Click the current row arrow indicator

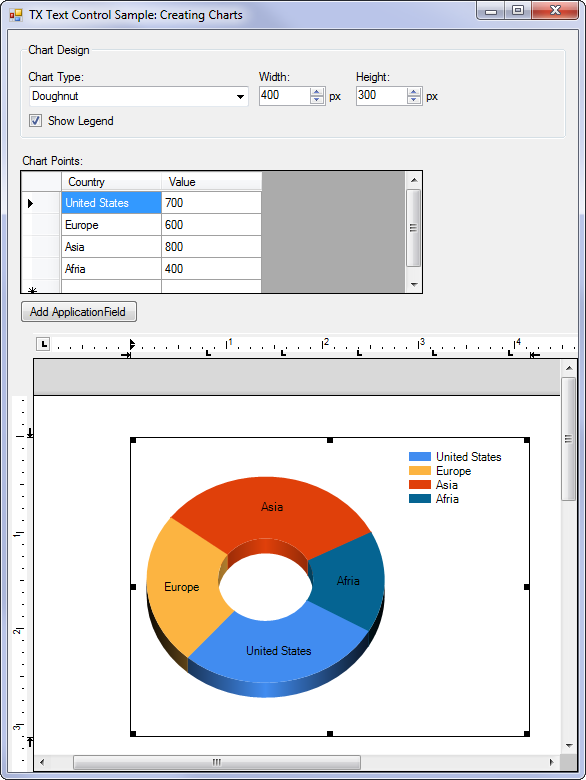[30, 203]
